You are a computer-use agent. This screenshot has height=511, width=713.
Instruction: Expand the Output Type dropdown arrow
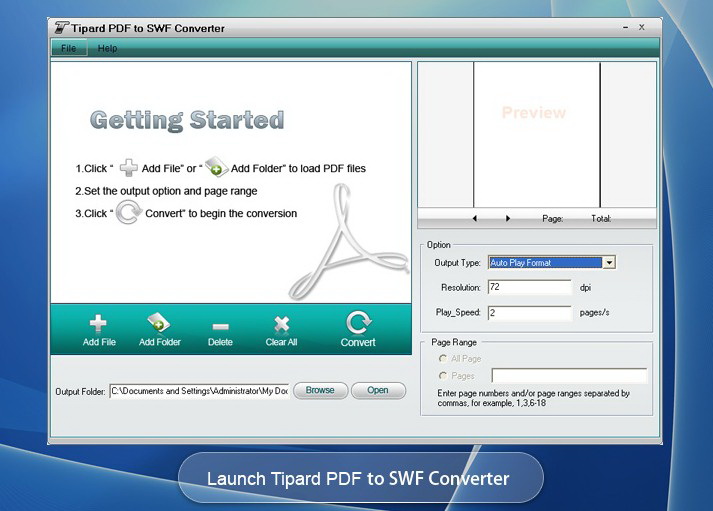coord(609,262)
